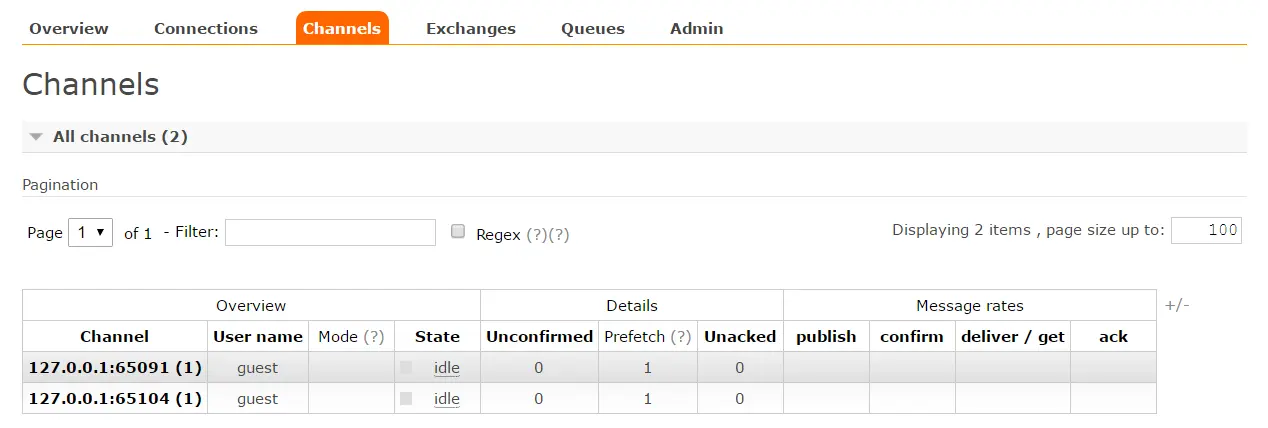Click the Filter text input field

(330, 232)
